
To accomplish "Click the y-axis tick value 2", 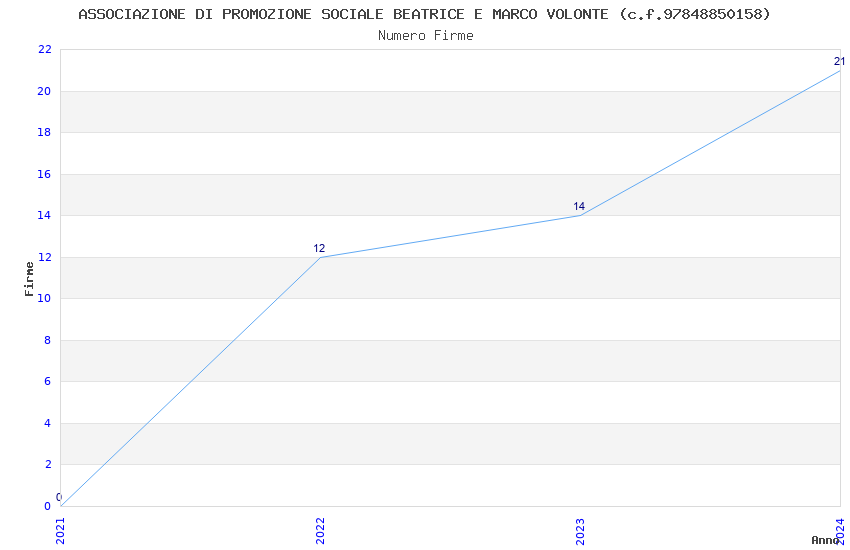I will click(48, 464).
